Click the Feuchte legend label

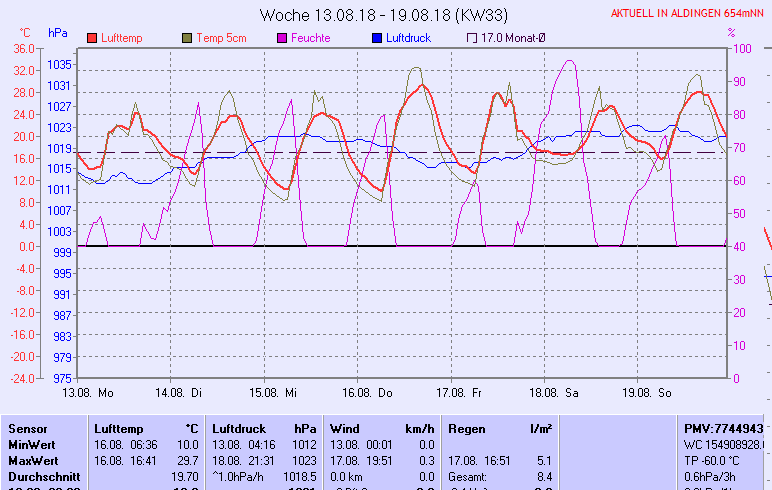click(310, 38)
